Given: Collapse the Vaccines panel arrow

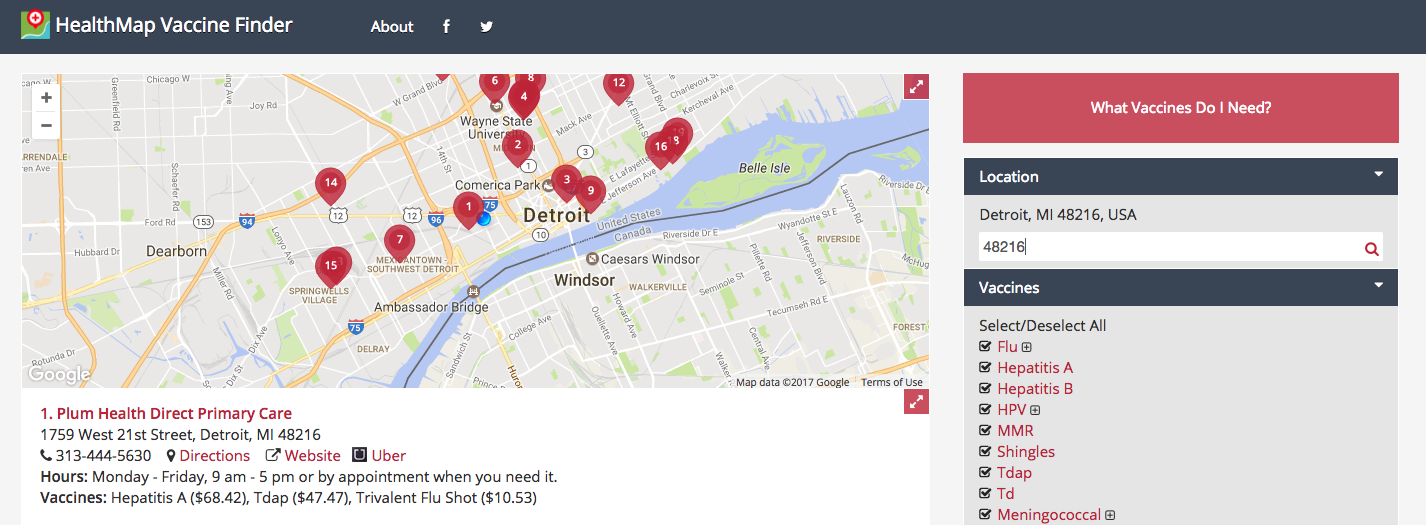Looking at the screenshot, I should point(1379,286).
